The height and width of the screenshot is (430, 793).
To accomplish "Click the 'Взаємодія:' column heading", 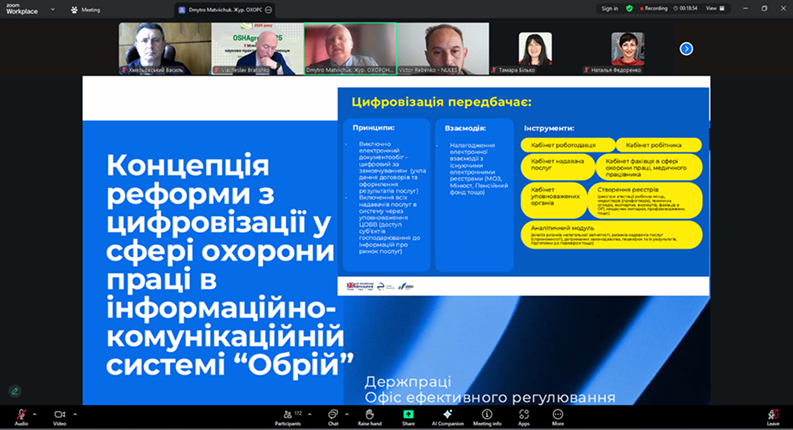I will click(465, 128).
